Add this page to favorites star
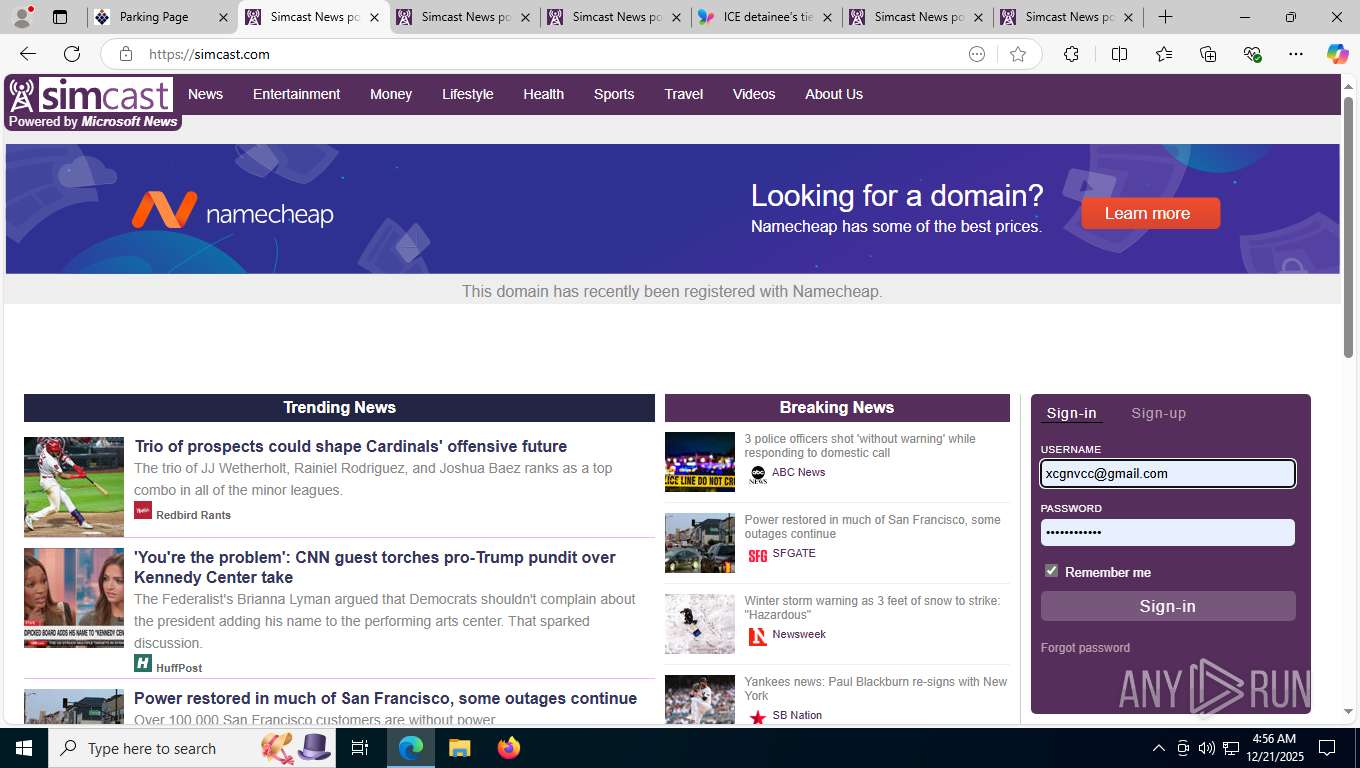 tap(1018, 54)
